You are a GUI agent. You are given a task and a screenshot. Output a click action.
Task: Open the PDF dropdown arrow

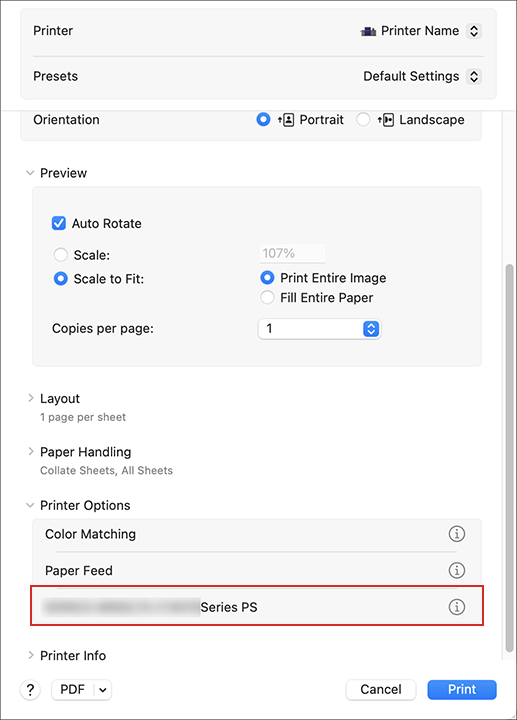(x=103, y=690)
